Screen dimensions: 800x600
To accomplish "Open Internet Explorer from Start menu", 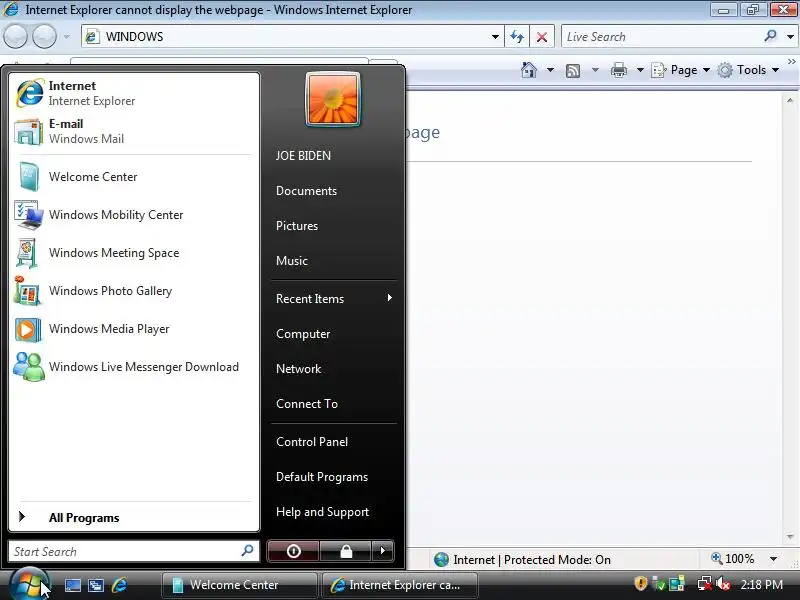I will coord(134,93).
